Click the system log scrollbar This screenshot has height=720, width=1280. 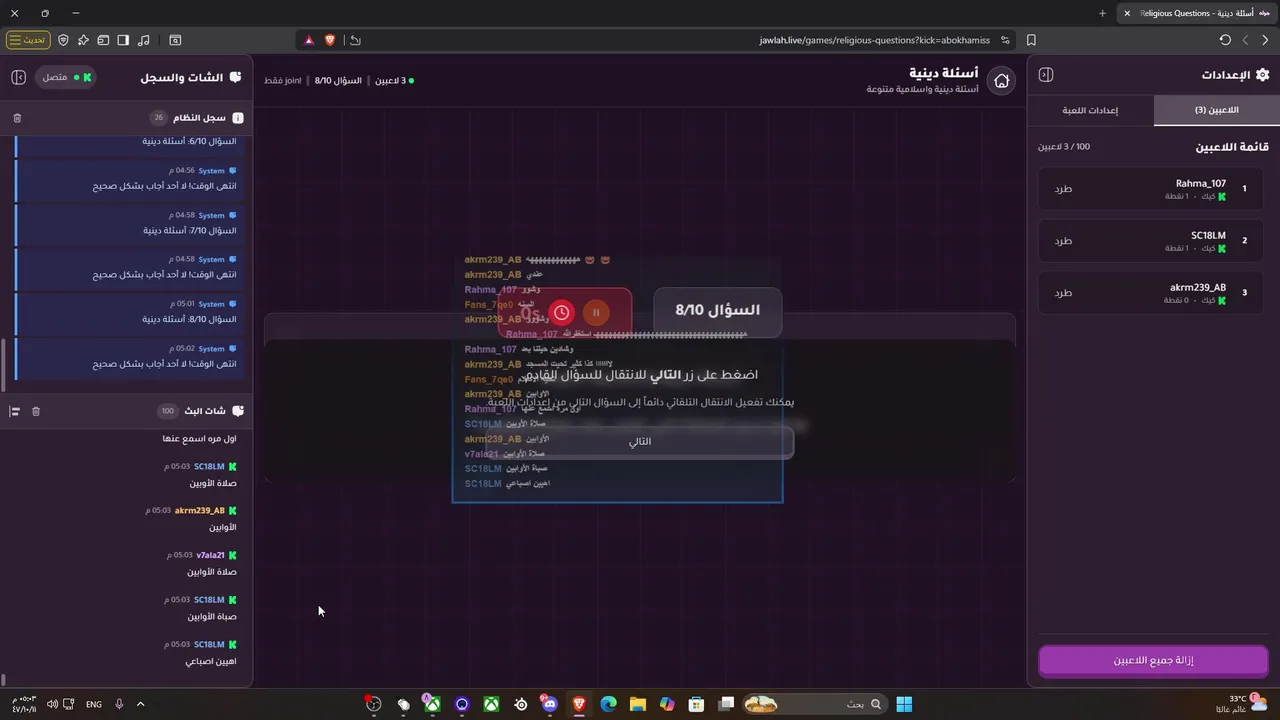point(4,366)
